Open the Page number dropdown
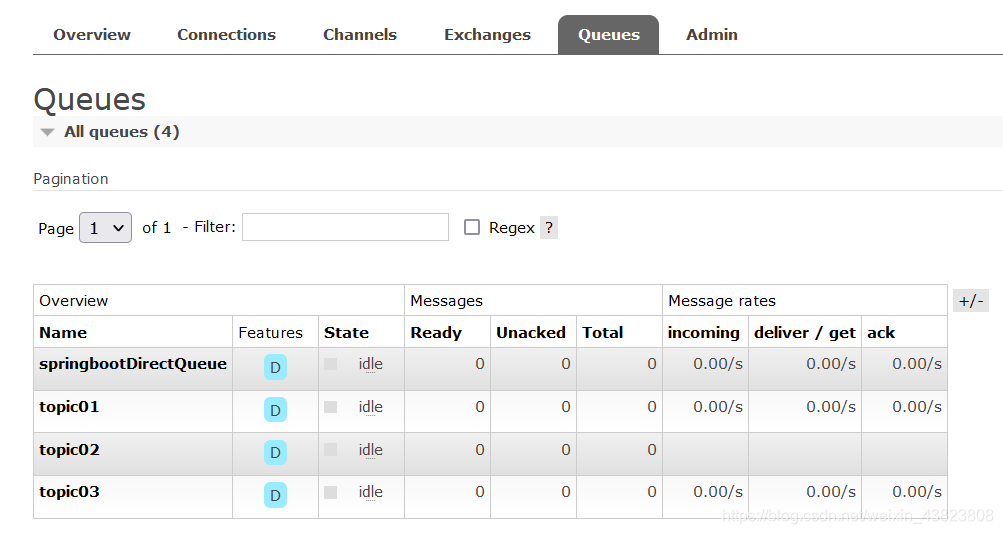 point(105,228)
